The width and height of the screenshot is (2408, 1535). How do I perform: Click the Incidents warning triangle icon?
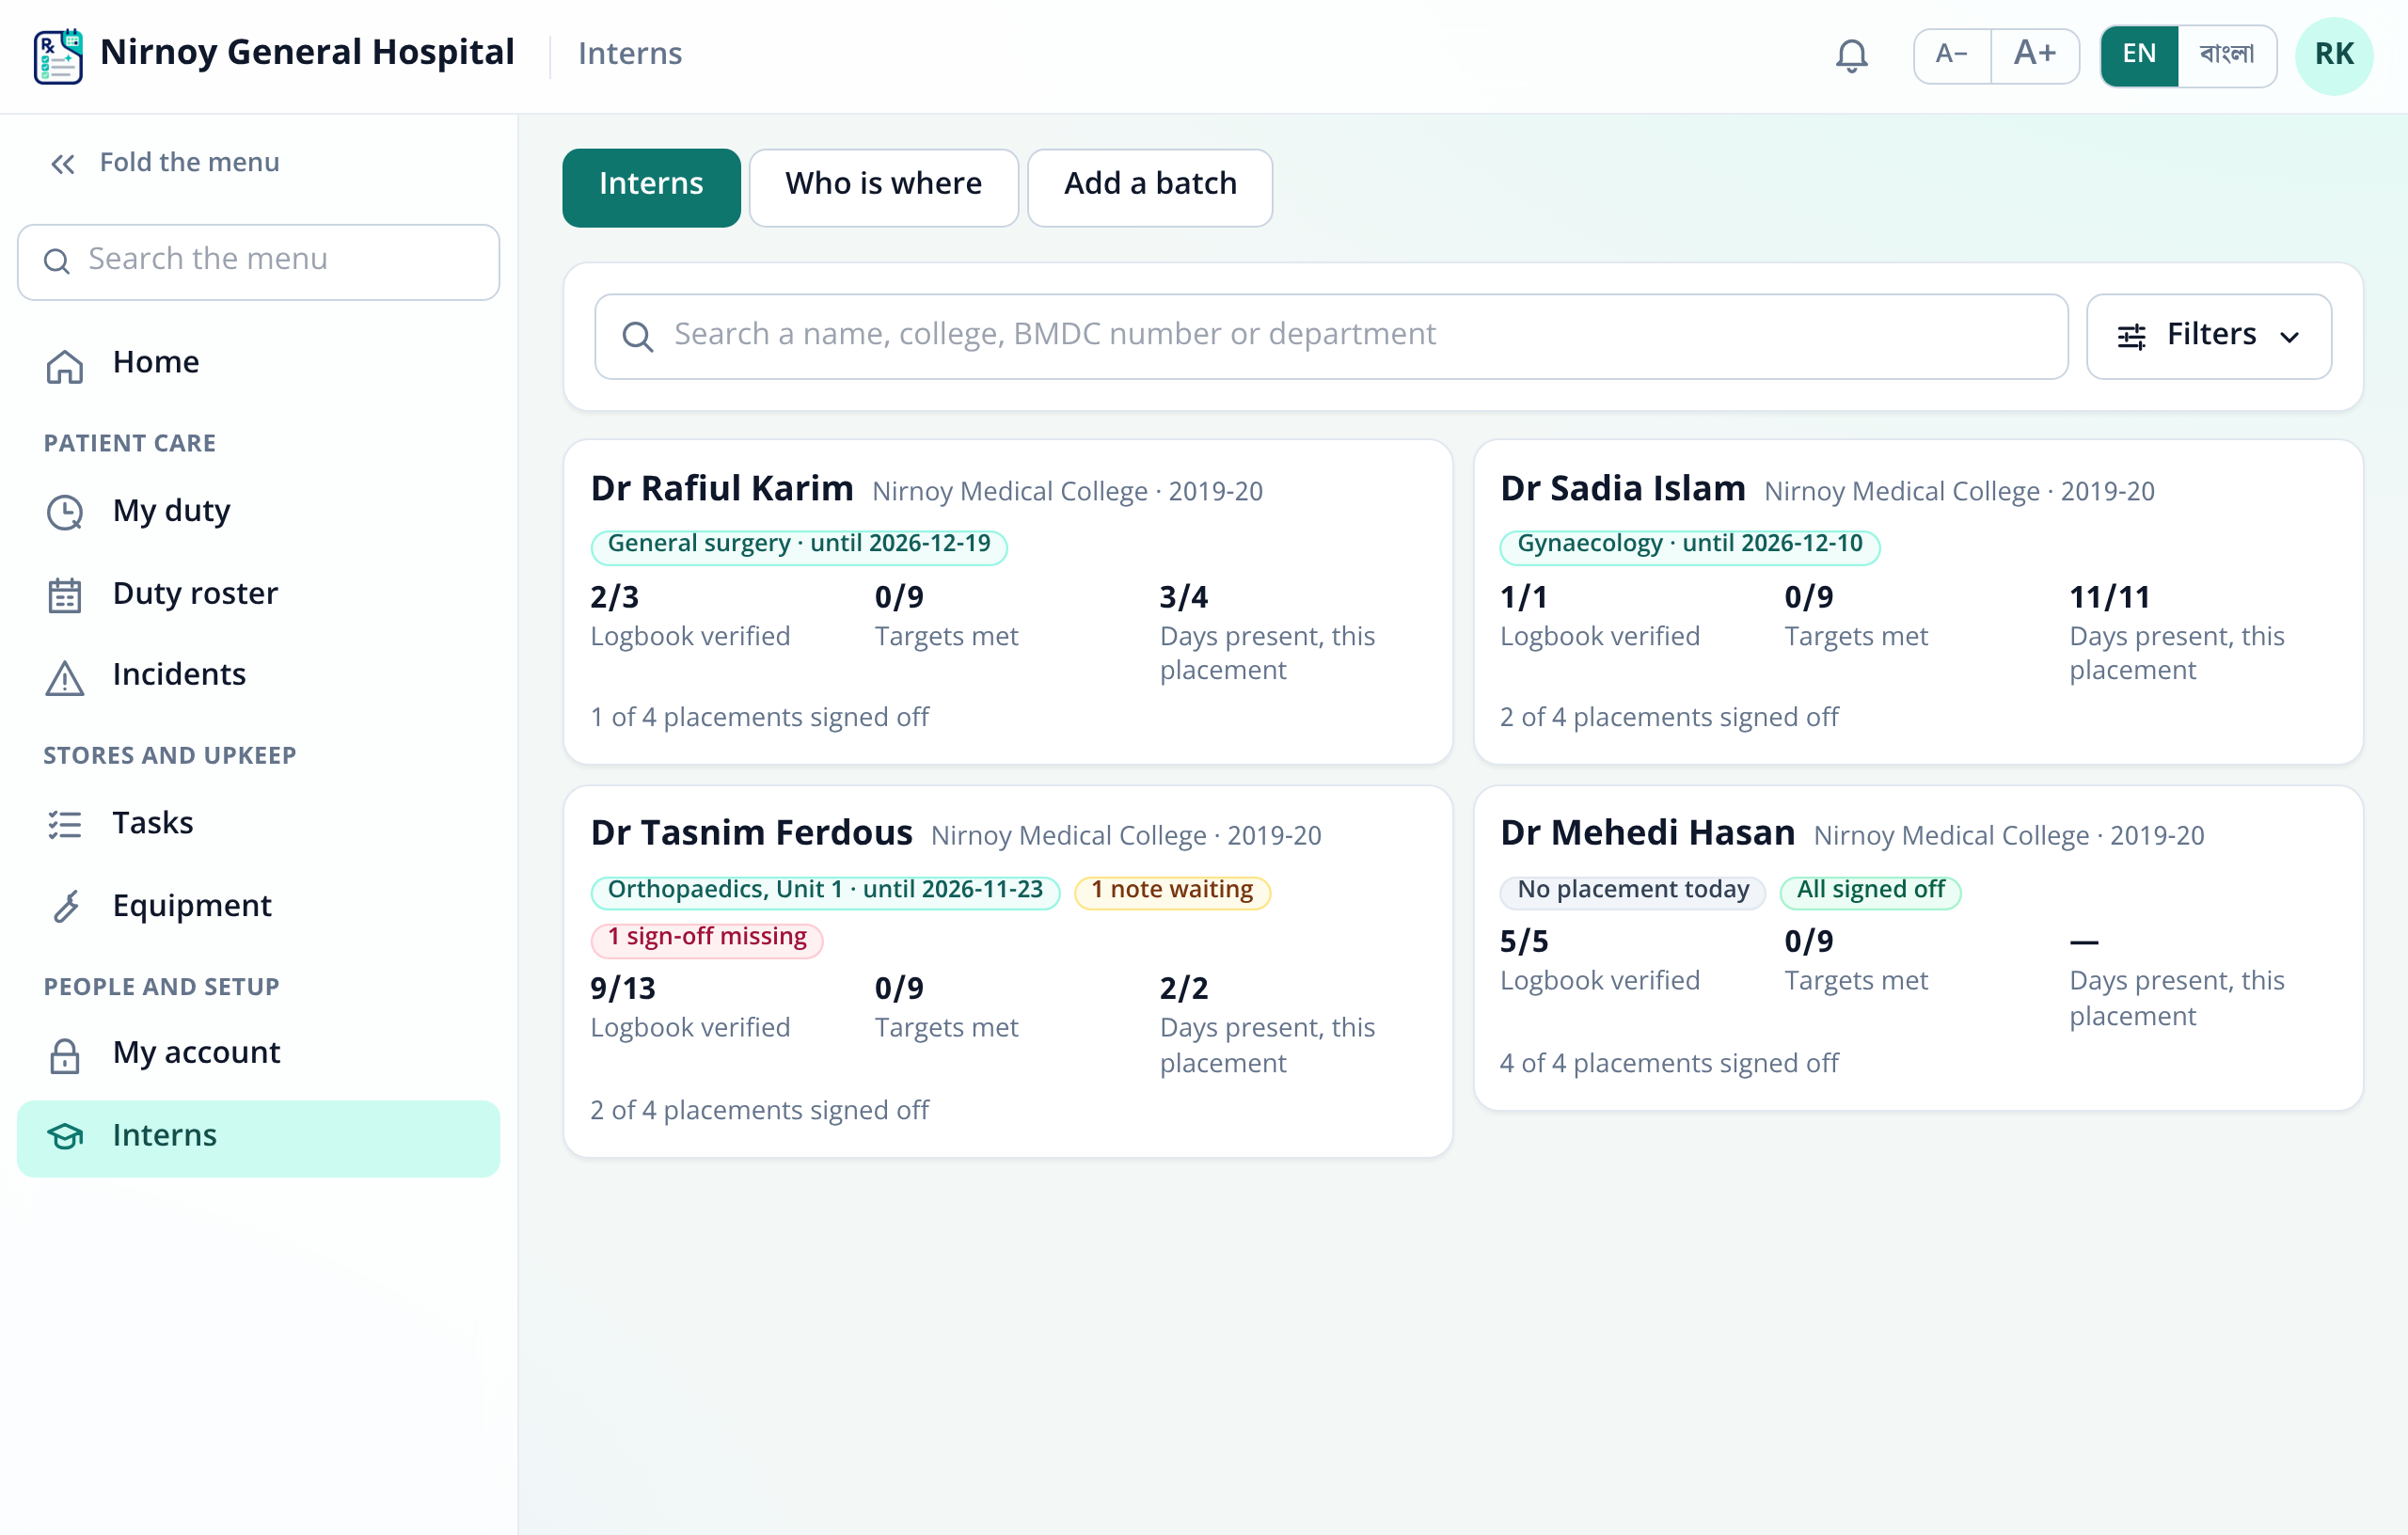click(65, 677)
